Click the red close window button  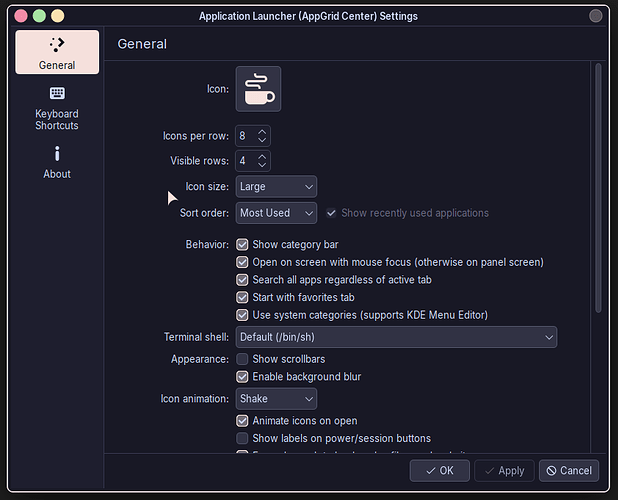point(21,16)
